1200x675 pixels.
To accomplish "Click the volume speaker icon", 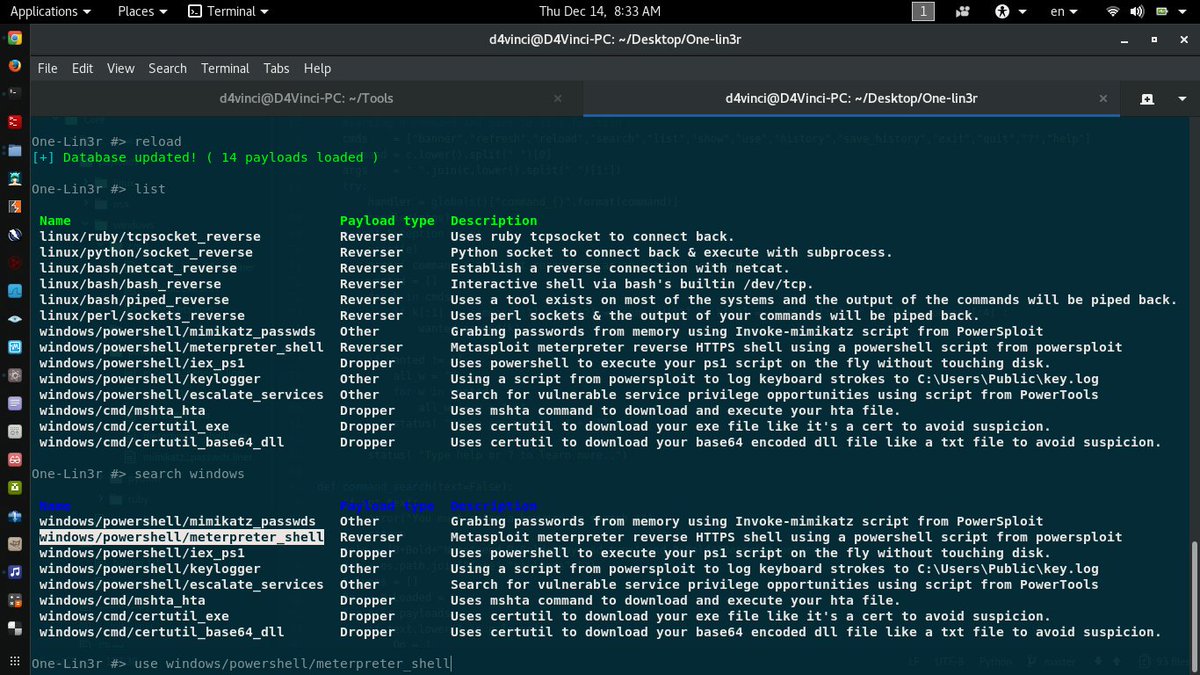I will (1137, 11).
